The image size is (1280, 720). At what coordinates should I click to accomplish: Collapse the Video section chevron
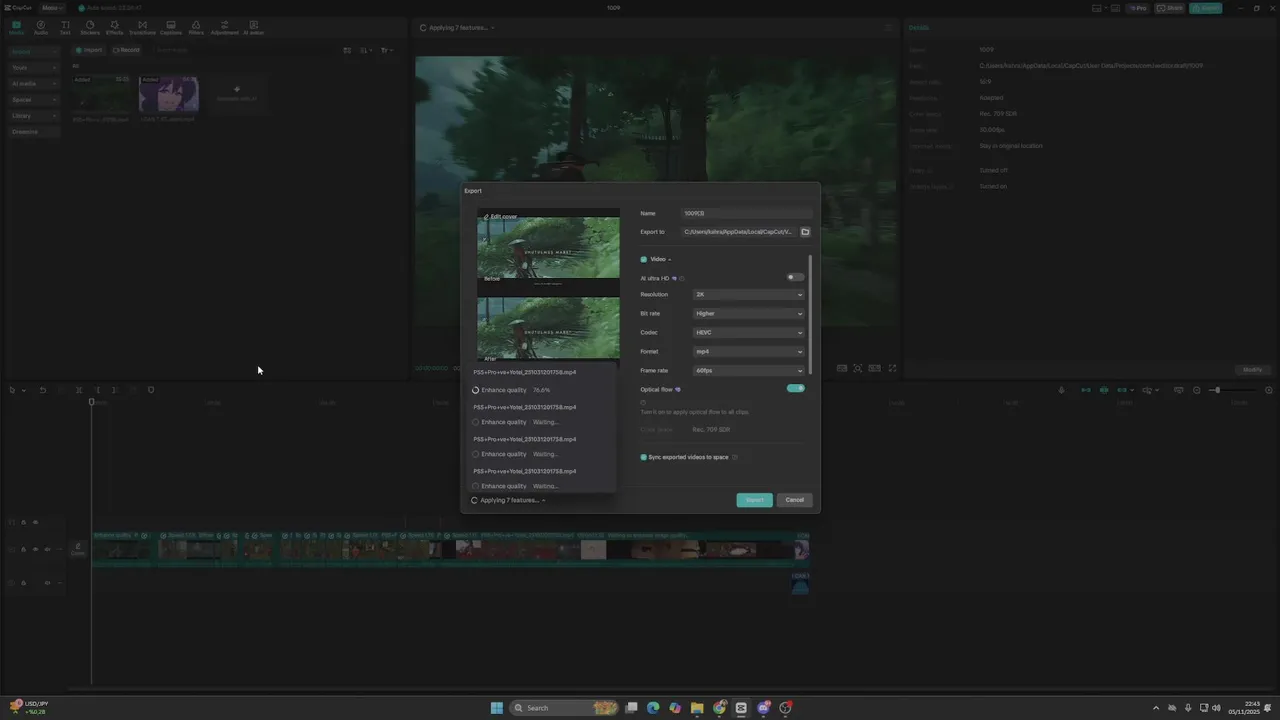670,260
